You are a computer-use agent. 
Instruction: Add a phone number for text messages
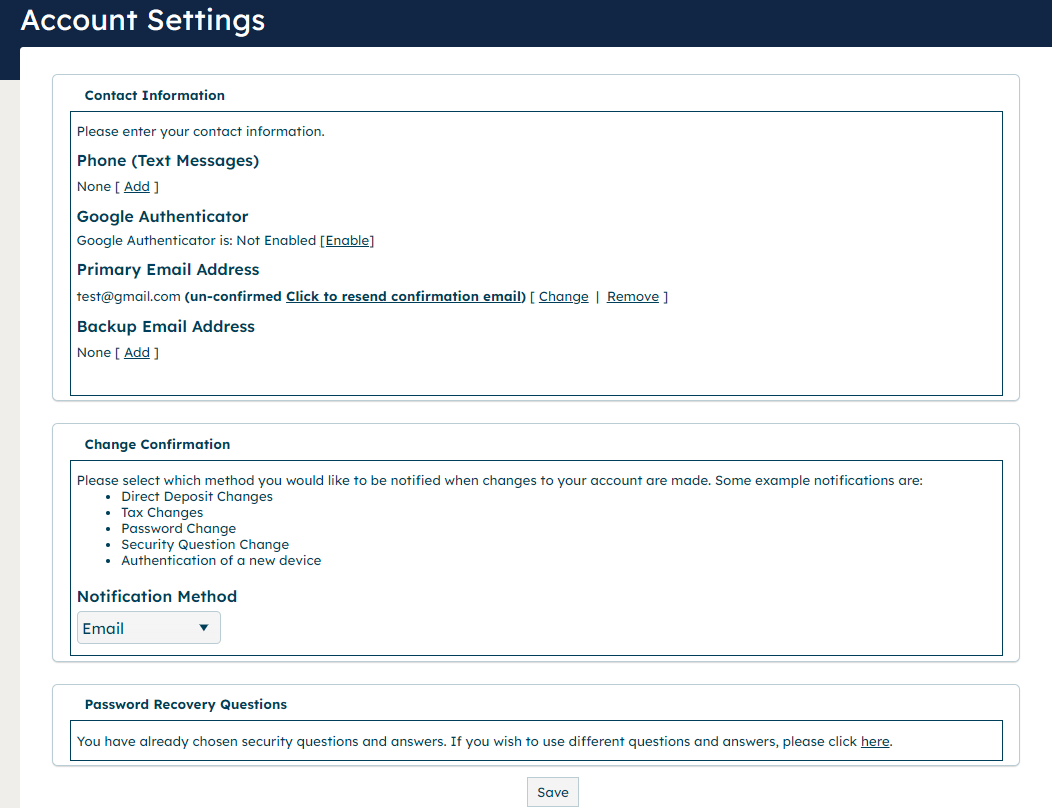[137, 187]
